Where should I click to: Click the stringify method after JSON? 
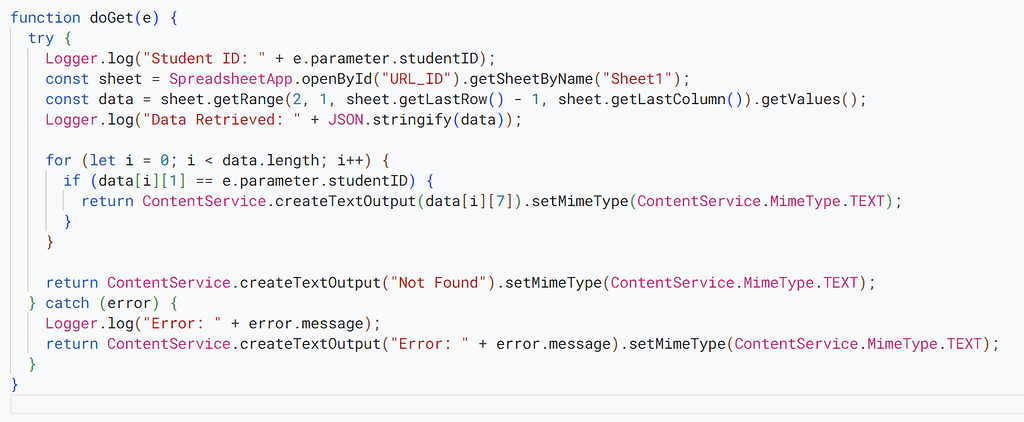[404, 120]
